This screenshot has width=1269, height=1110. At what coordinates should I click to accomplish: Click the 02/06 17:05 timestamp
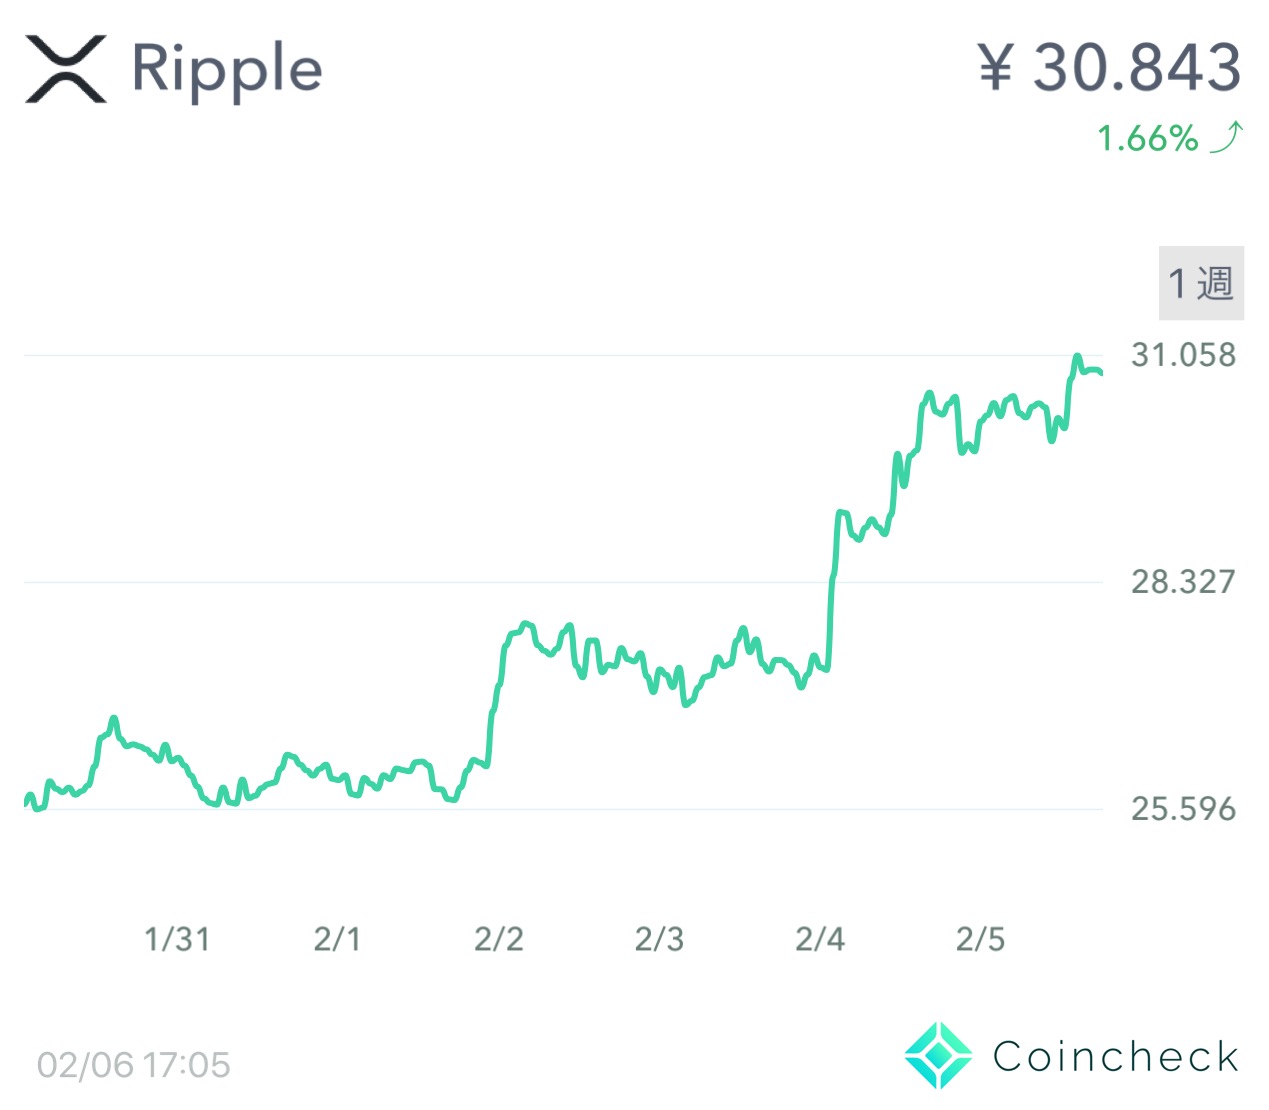point(133,1065)
